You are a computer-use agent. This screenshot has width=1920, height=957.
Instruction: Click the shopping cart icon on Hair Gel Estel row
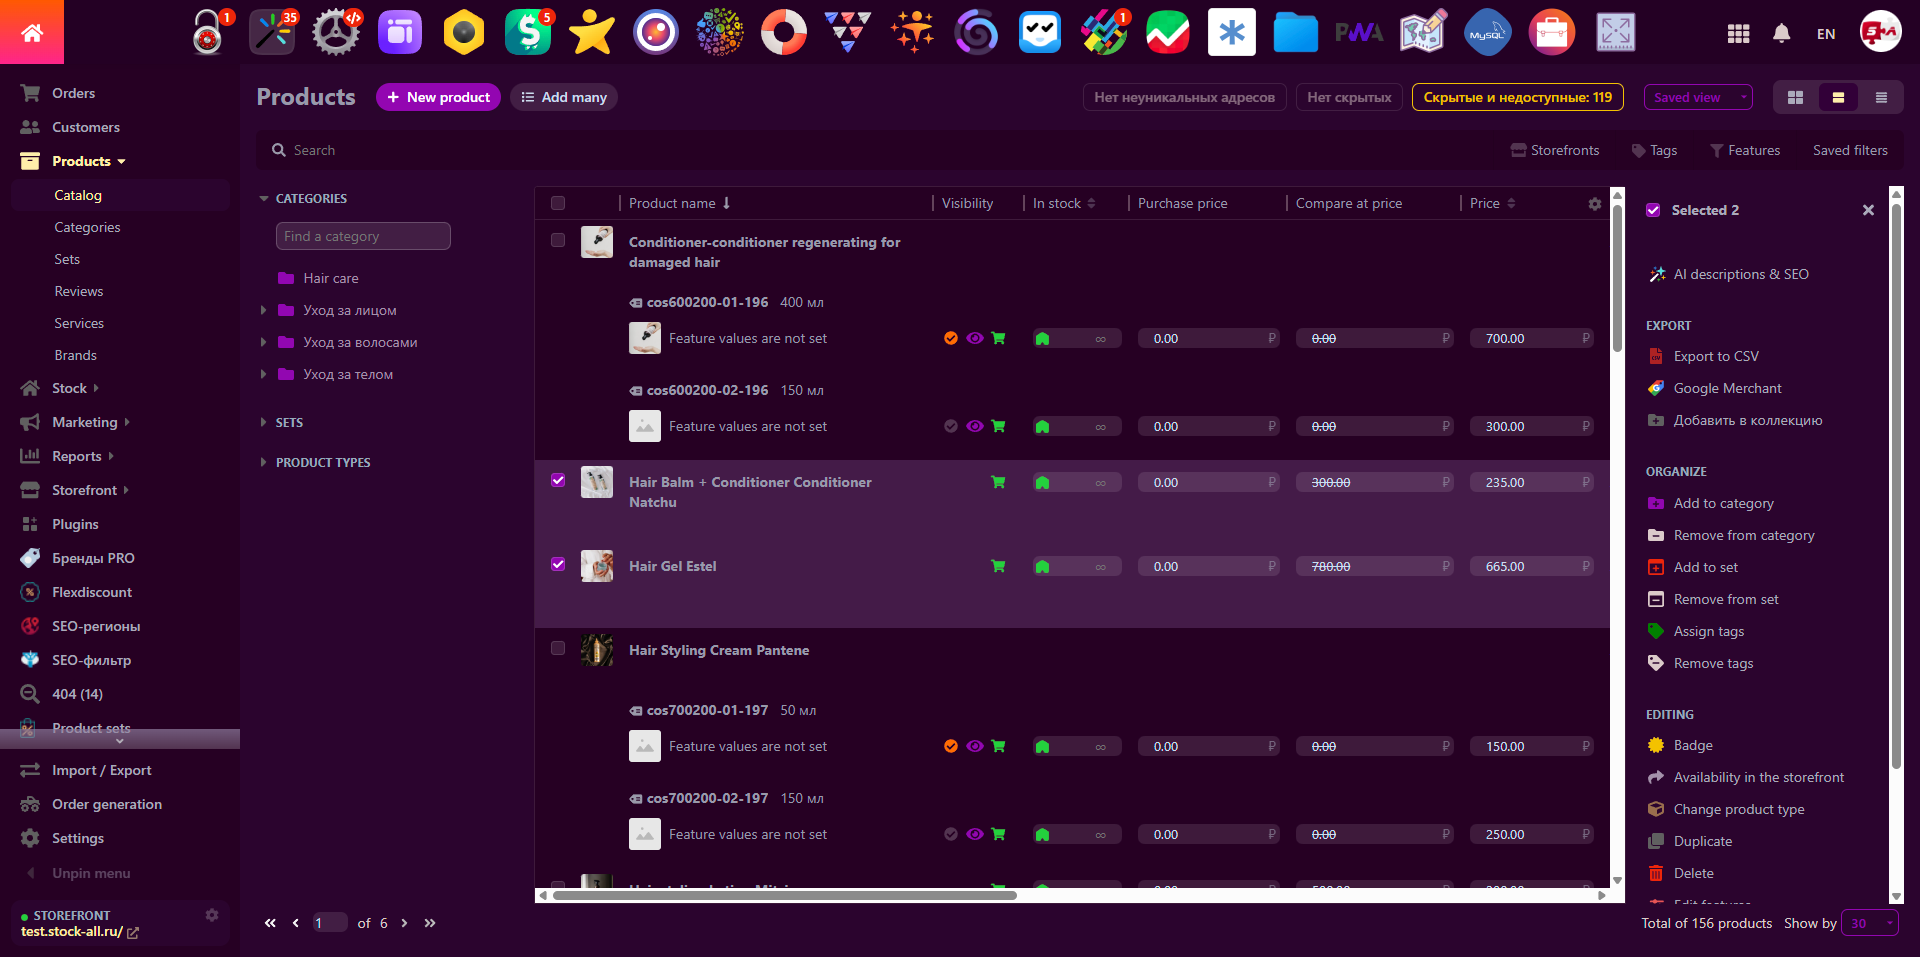coord(998,565)
